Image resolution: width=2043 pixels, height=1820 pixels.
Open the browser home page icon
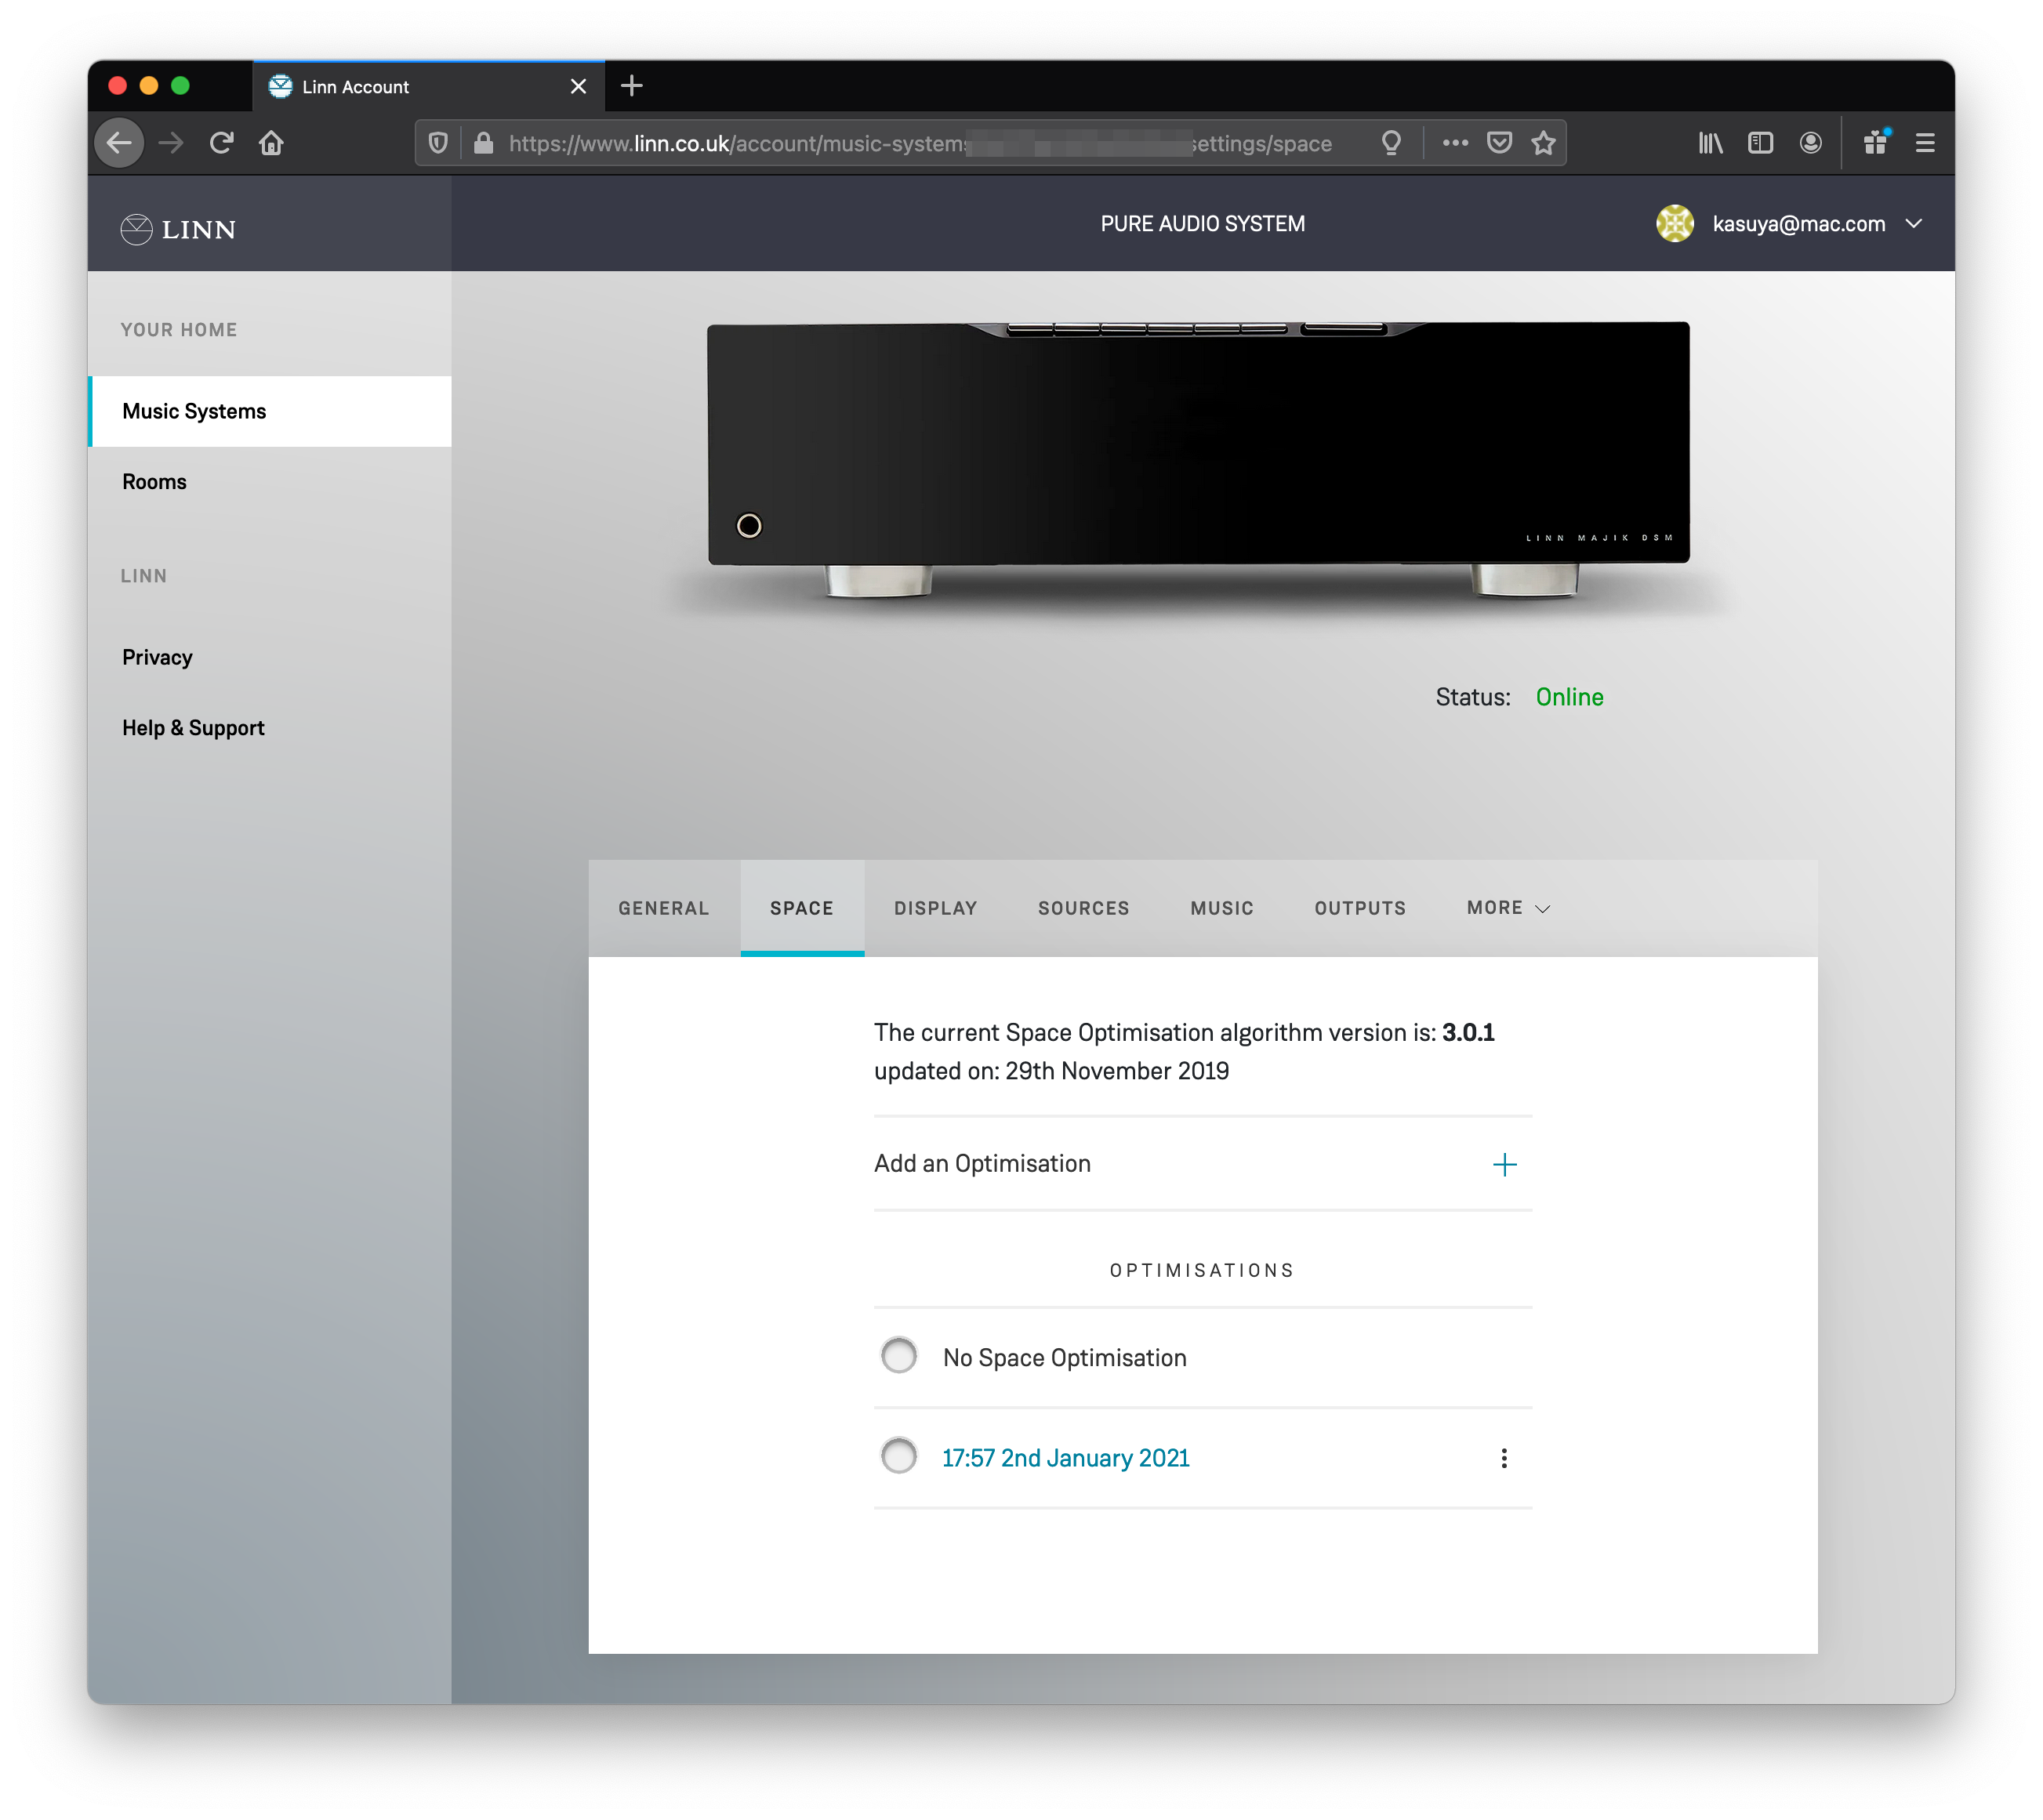tap(271, 143)
